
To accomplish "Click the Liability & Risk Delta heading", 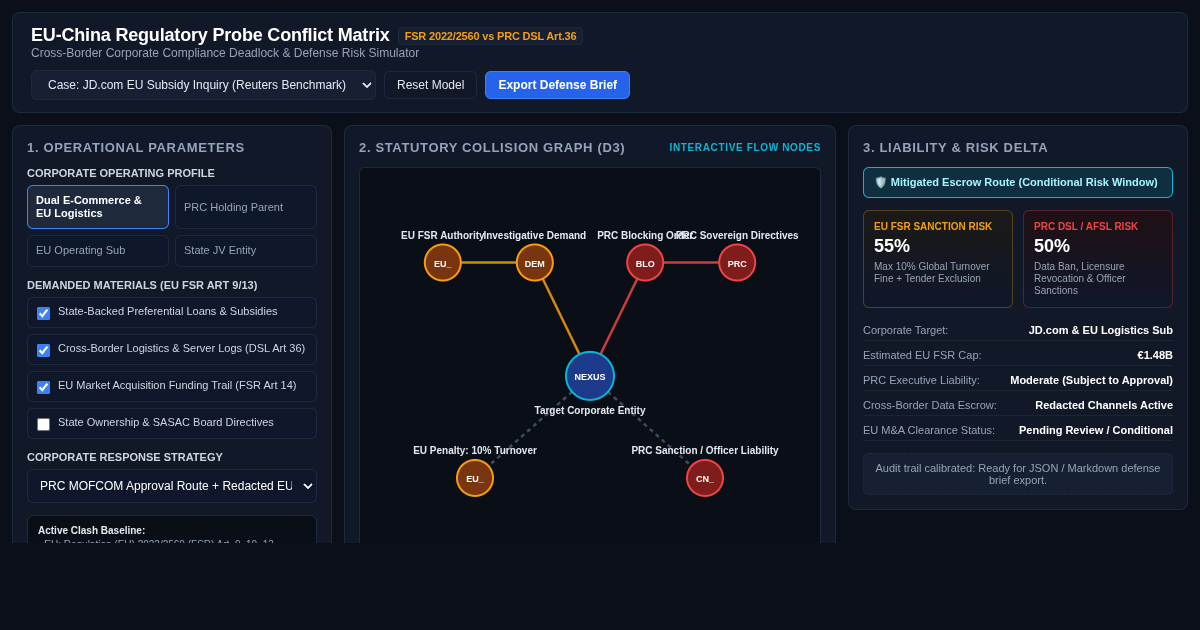I will click(x=955, y=148).
